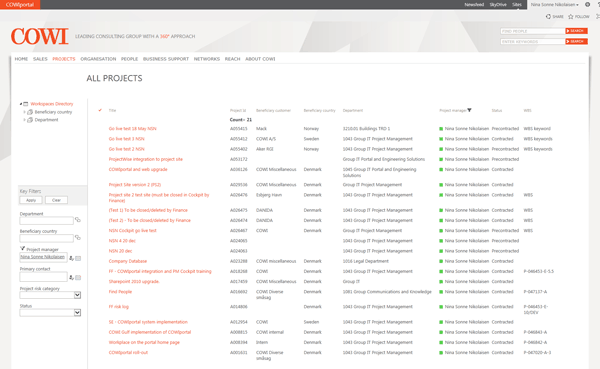Open the REACH navigation item
Screen dimensions: 600x369
[232, 59]
